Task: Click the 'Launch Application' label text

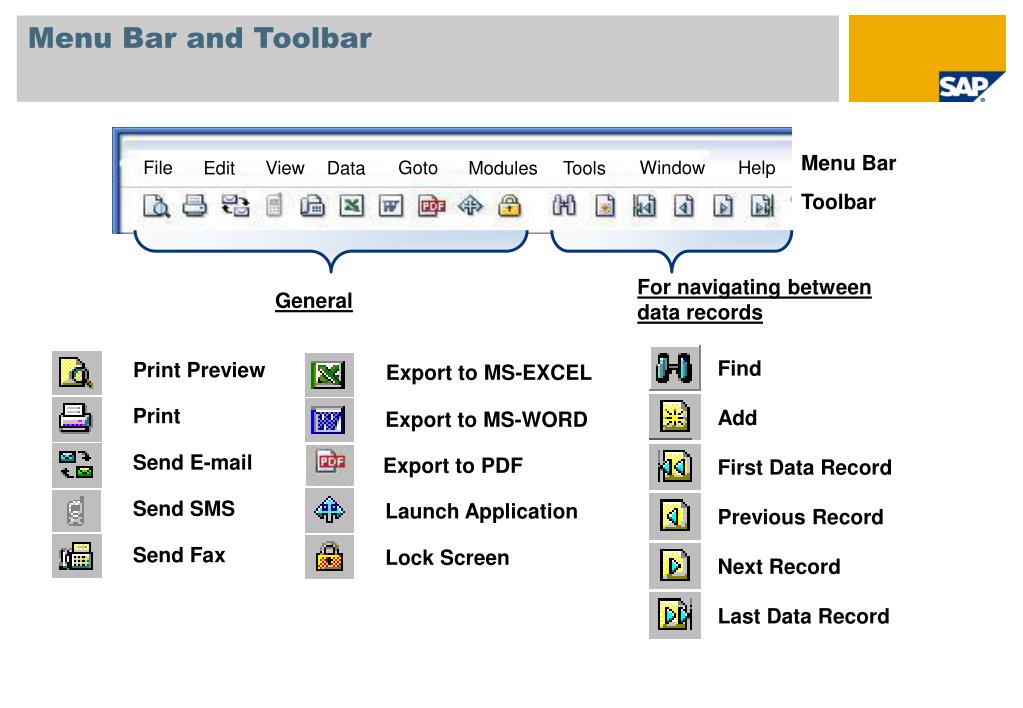Action: [481, 512]
